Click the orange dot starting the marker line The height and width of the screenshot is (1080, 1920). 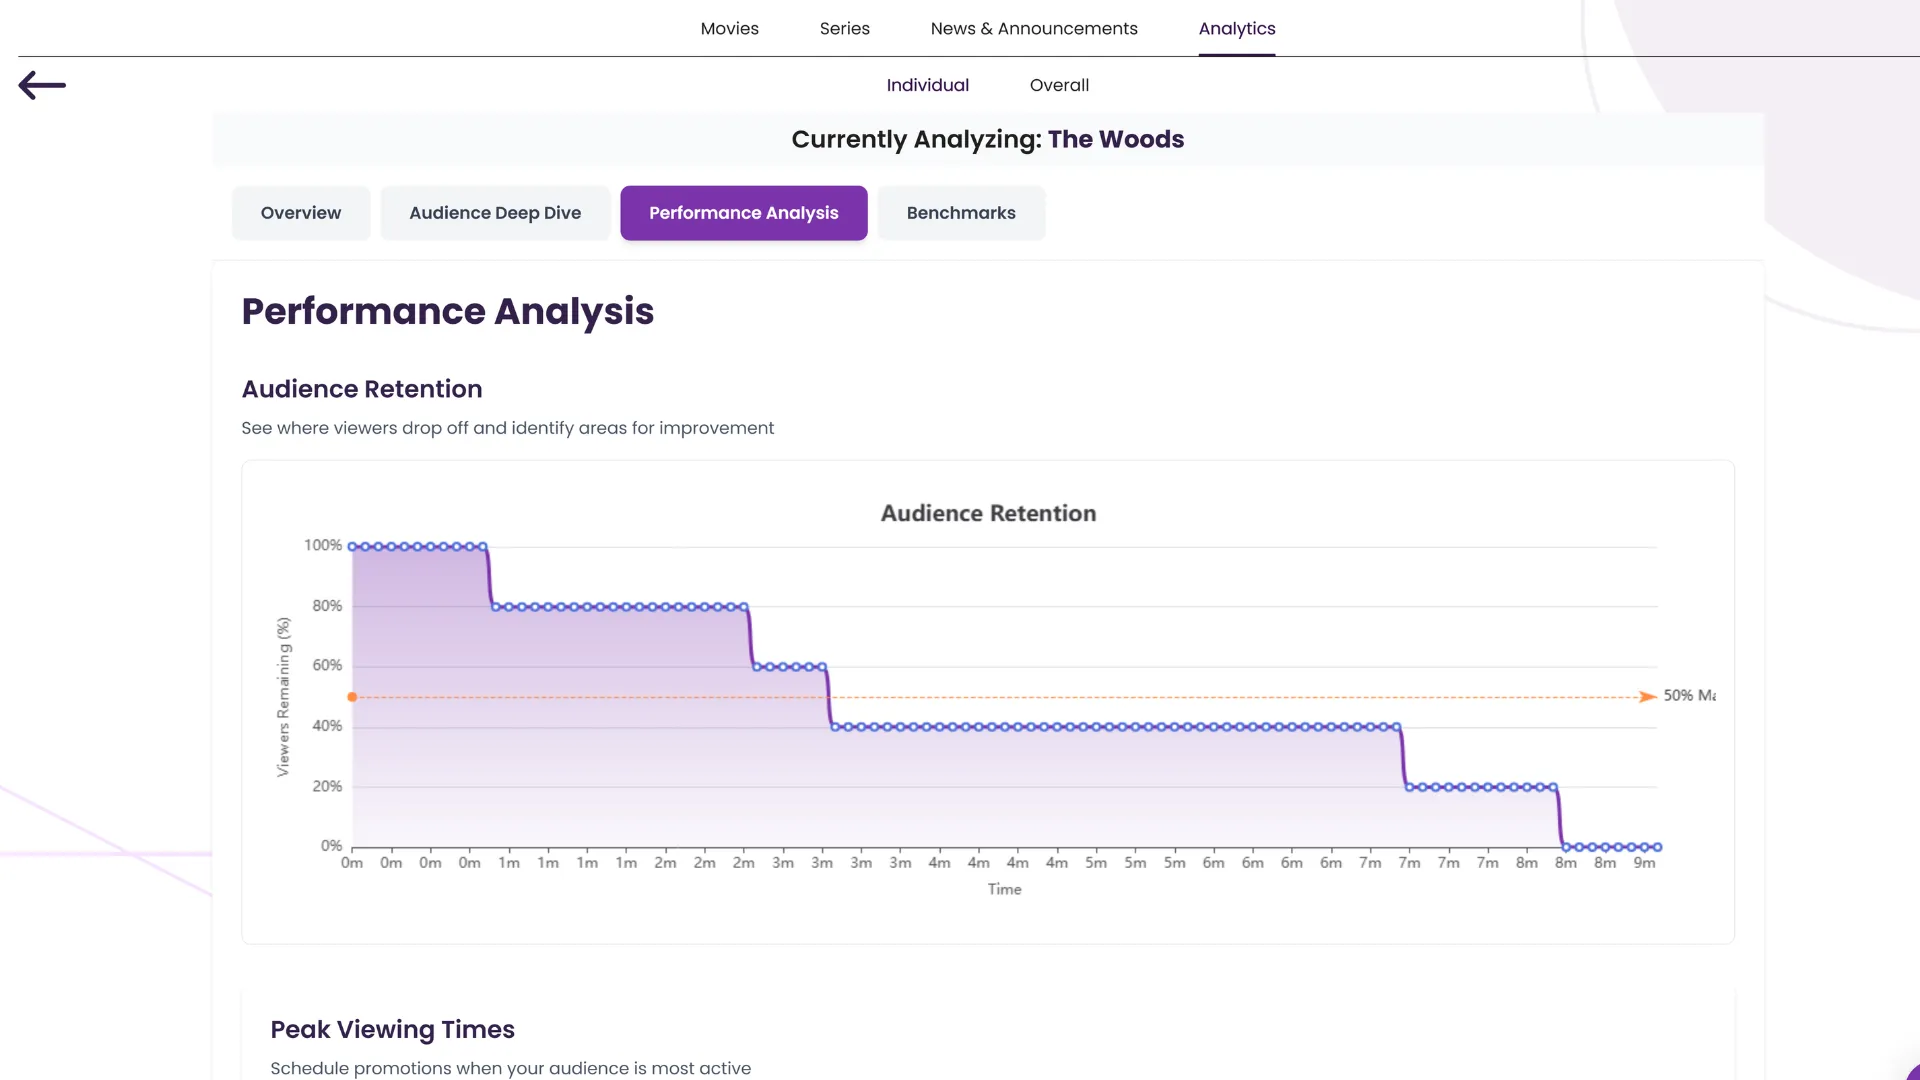(x=353, y=696)
